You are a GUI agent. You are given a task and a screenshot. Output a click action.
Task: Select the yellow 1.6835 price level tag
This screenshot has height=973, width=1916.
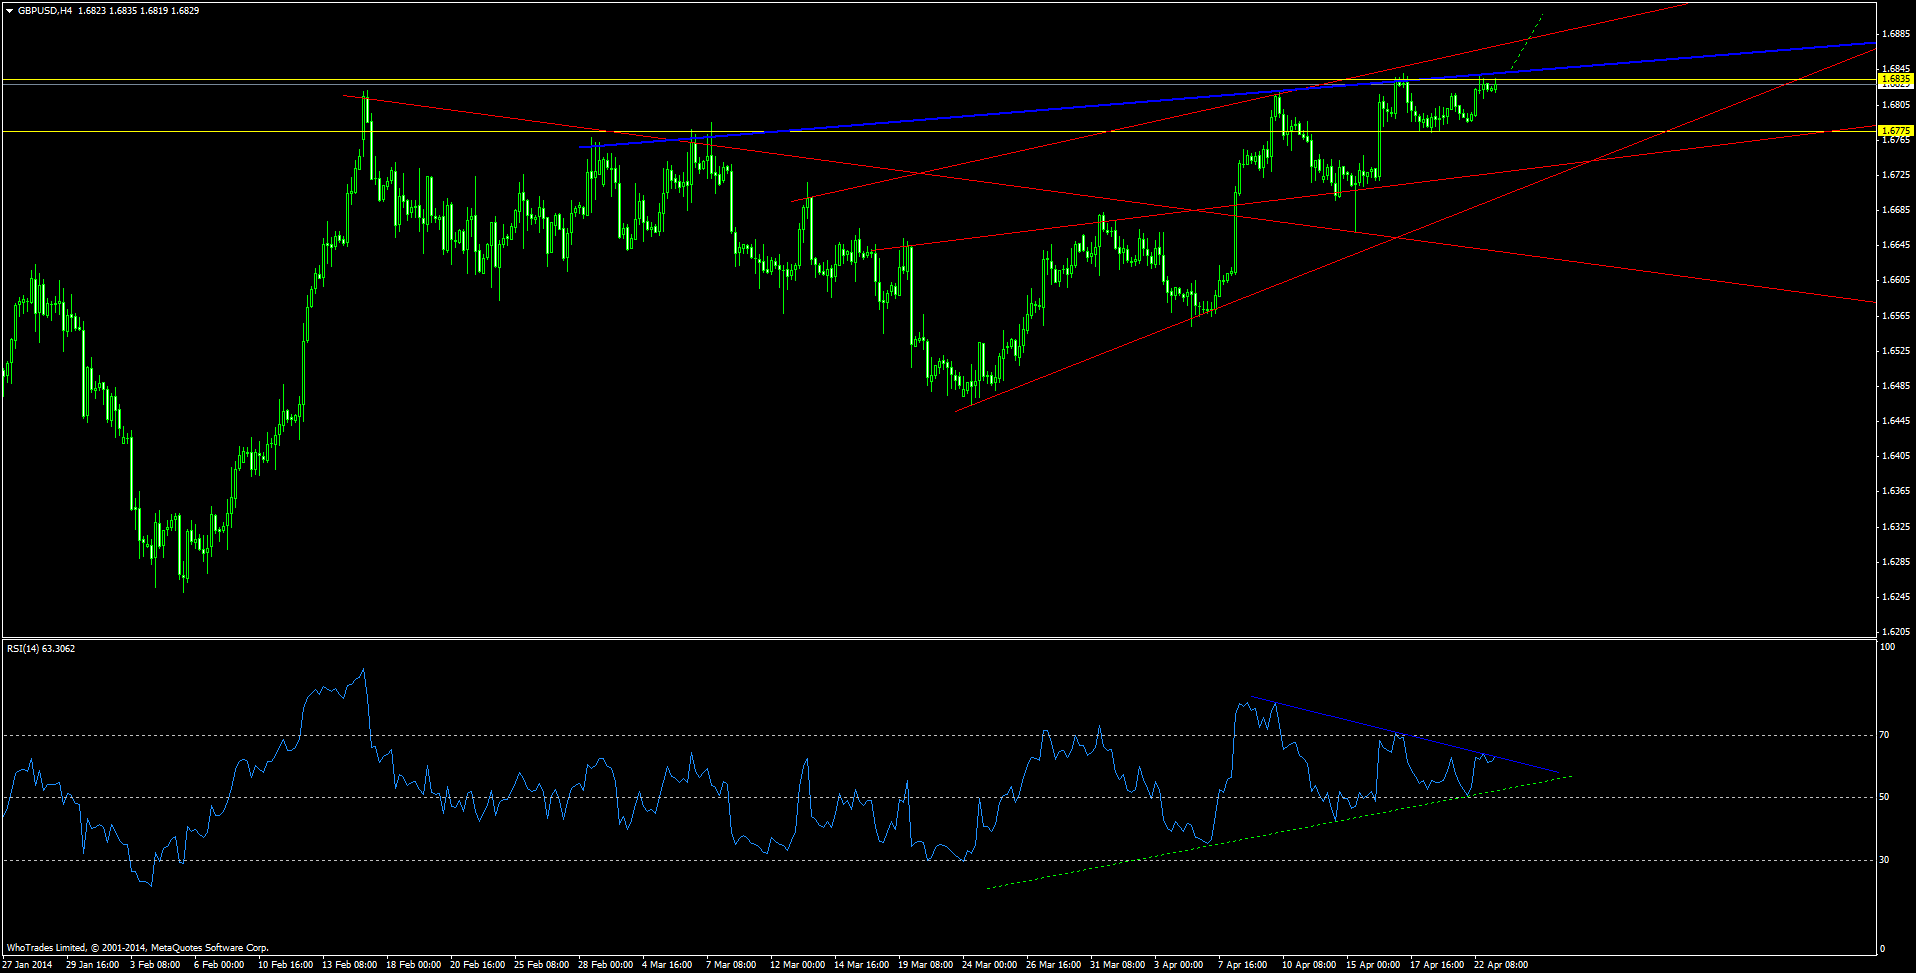(x=1895, y=78)
